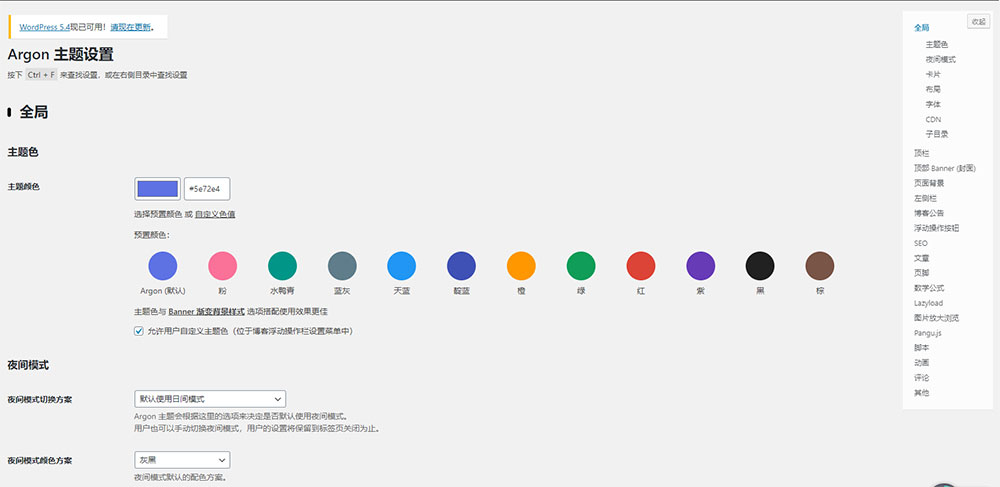Click the 全局 section heading
This screenshot has height=487, width=1000.
pos(34,112)
